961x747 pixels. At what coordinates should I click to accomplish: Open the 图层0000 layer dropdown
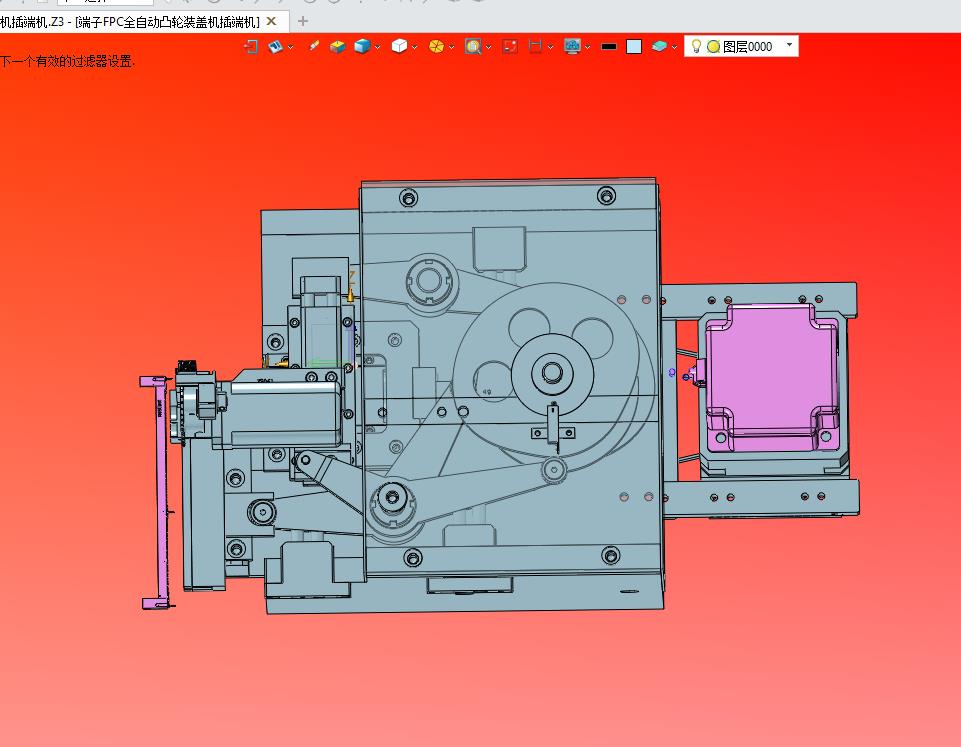(x=789, y=45)
